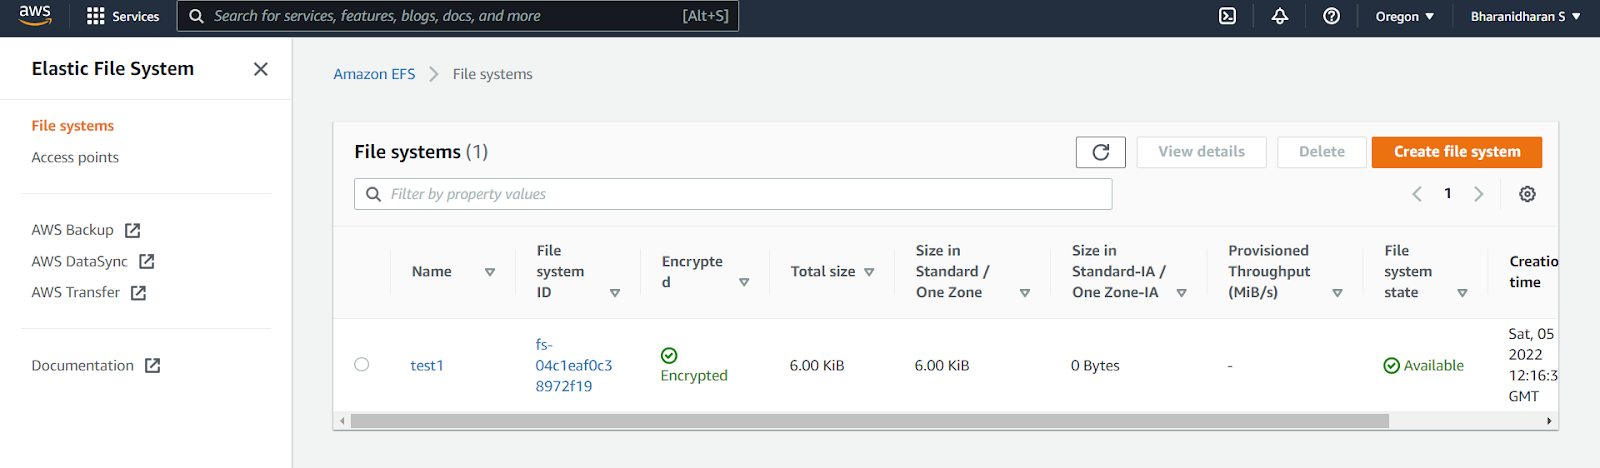Click the header search magnifier icon
The width and height of the screenshot is (1600, 468).
196,16
